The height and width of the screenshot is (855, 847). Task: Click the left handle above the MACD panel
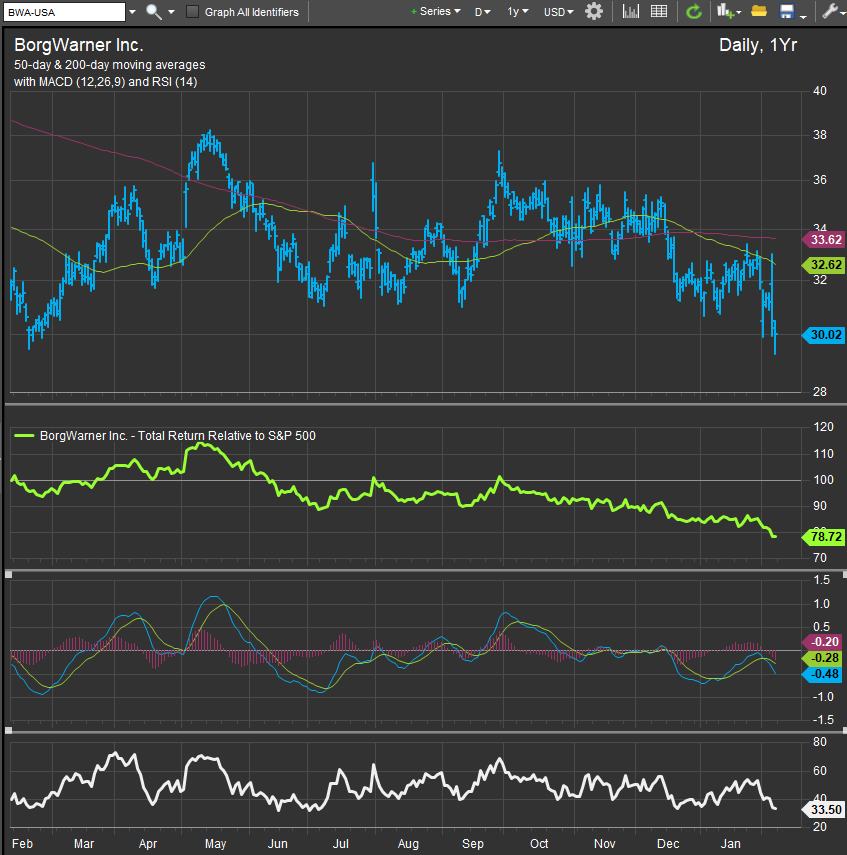tap(8, 574)
